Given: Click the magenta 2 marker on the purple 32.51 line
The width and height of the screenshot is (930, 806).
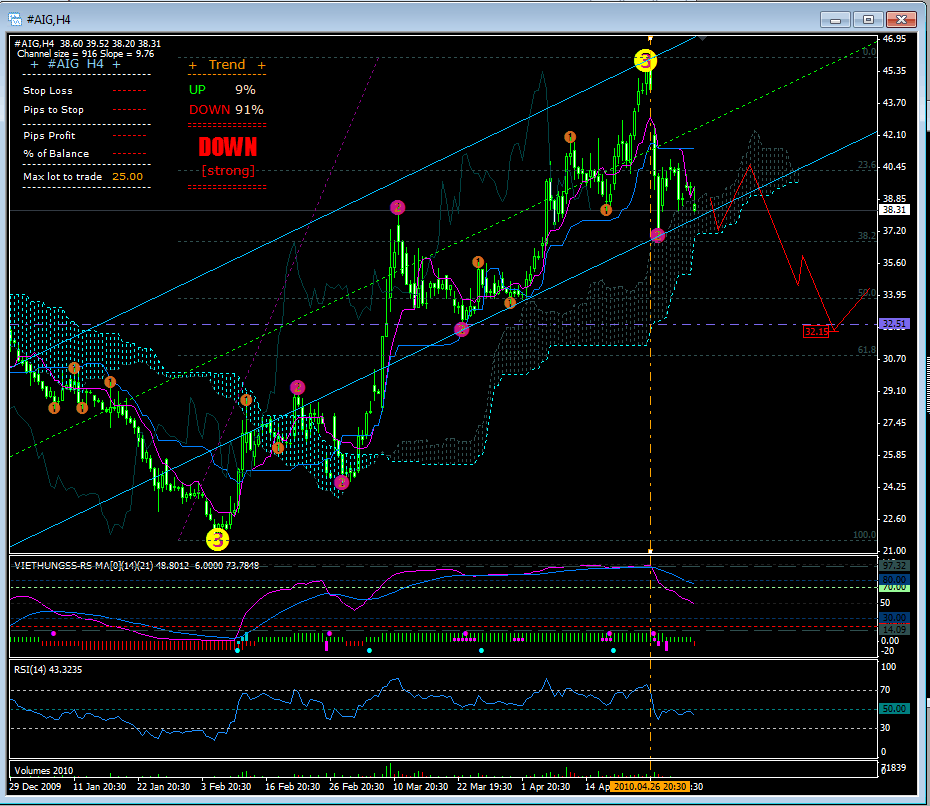Looking at the screenshot, I should click(x=461, y=330).
